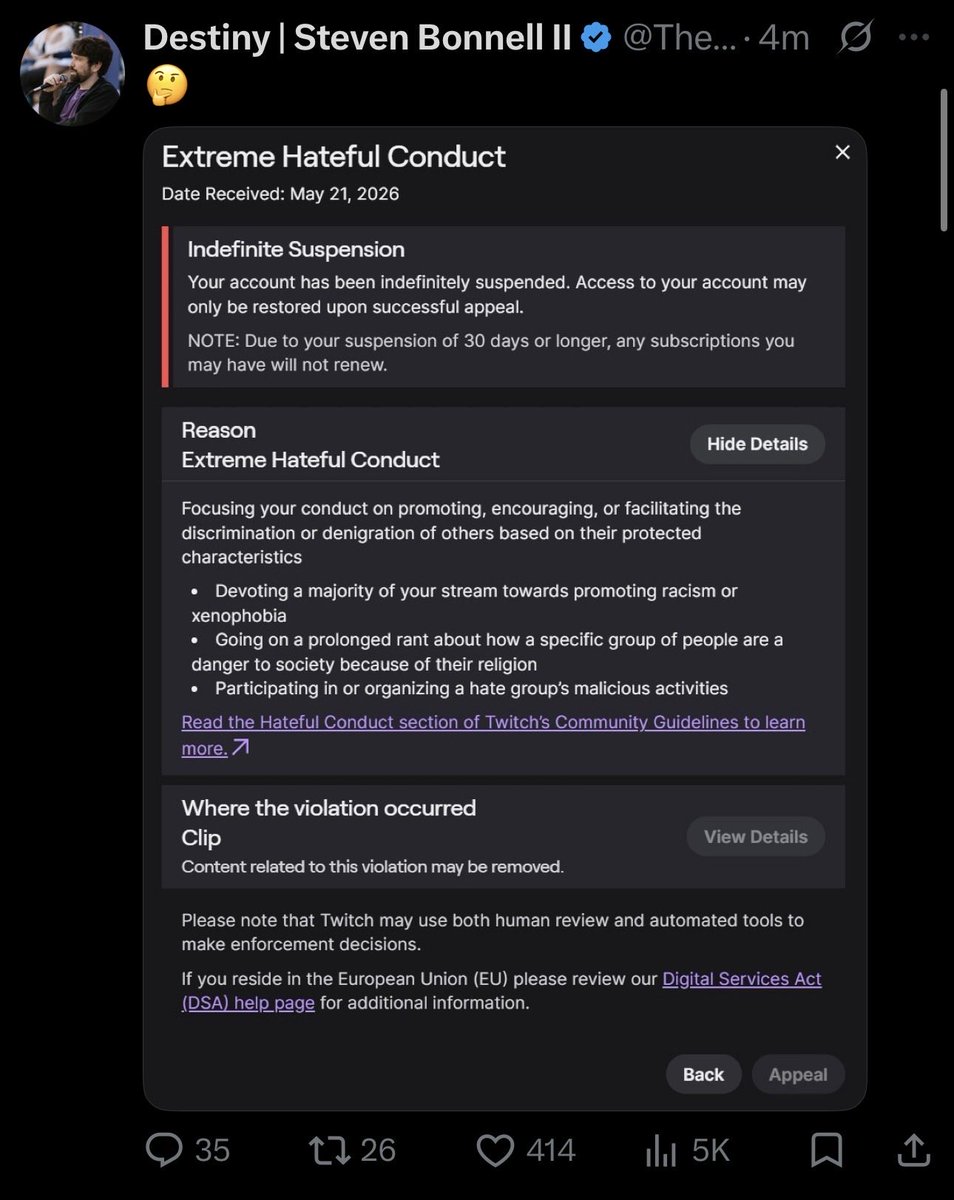This screenshot has height=1200, width=954.
Task: Click the truncated @The... handle
Action: (x=680, y=39)
